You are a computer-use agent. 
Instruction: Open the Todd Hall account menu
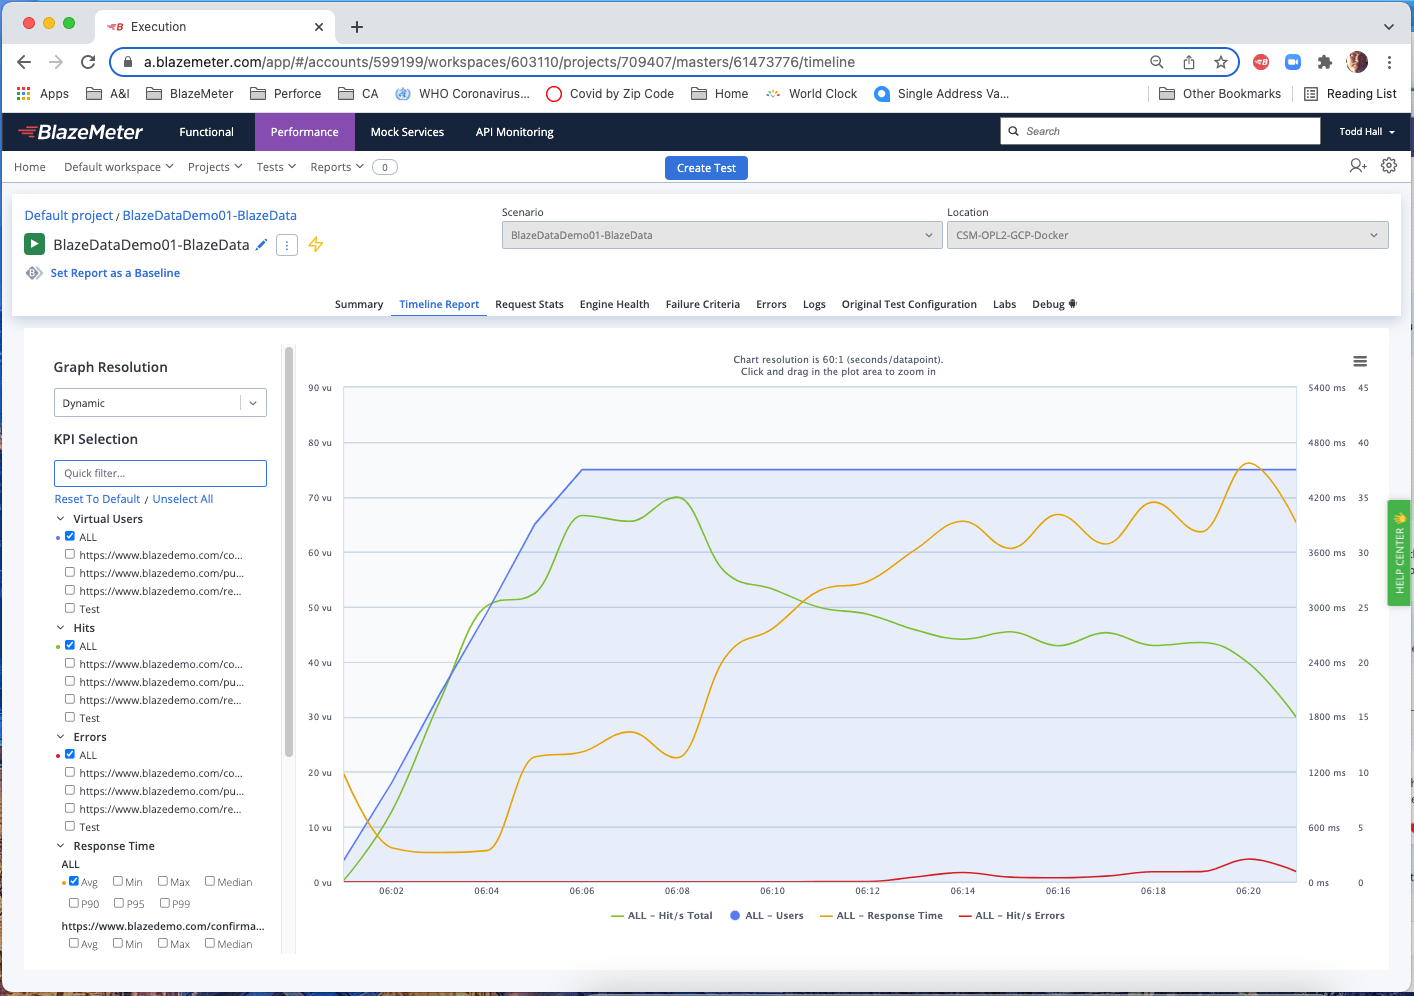(x=1366, y=132)
